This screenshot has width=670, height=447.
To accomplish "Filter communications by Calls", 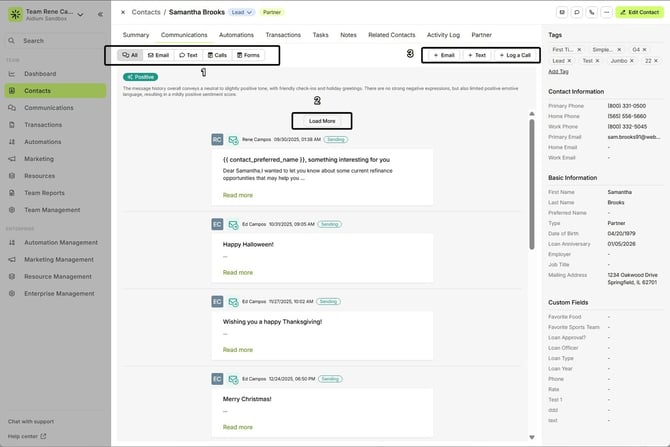I will [x=217, y=55].
